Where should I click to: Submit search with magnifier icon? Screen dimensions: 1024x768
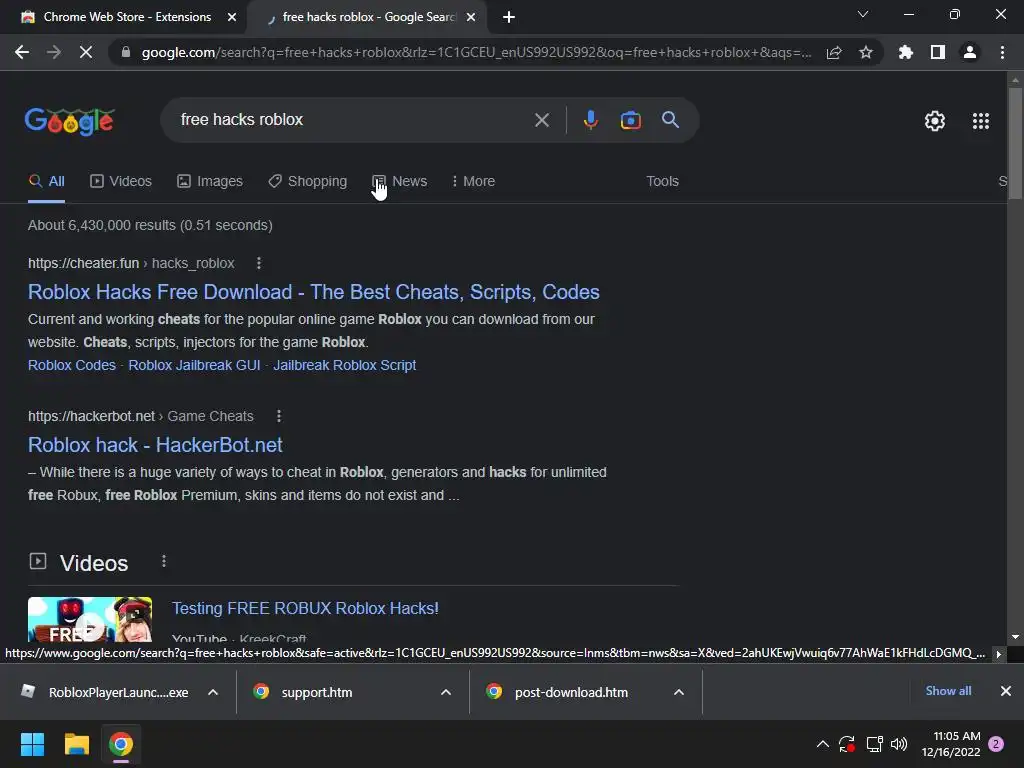[670, 120]
